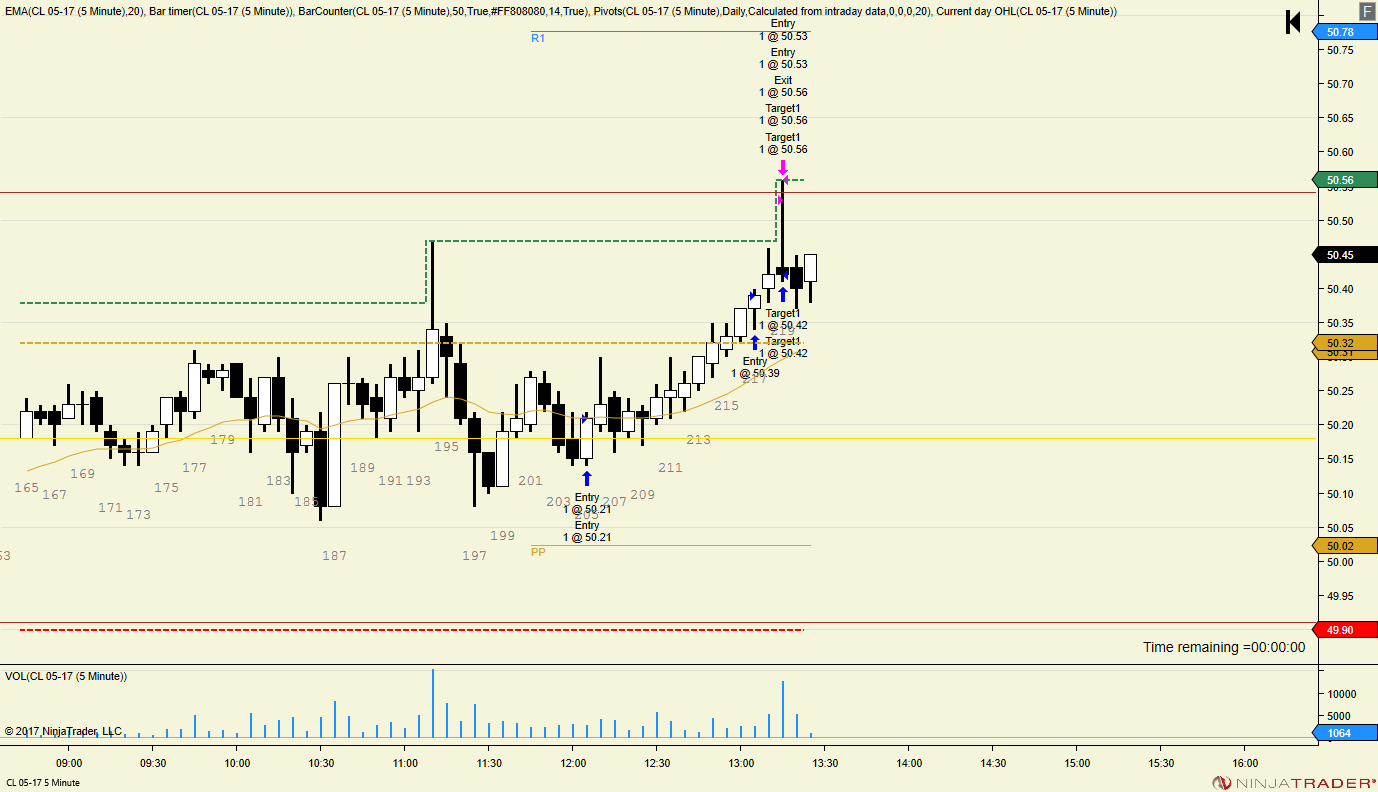The height and width of the screenshot is (792, 1378).
Task: Click the 50.60 price axis label
Action: coord(1340,152)
